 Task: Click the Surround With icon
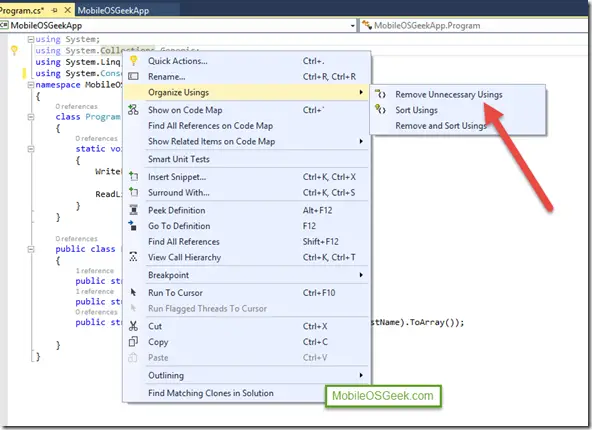click(133, 192)
